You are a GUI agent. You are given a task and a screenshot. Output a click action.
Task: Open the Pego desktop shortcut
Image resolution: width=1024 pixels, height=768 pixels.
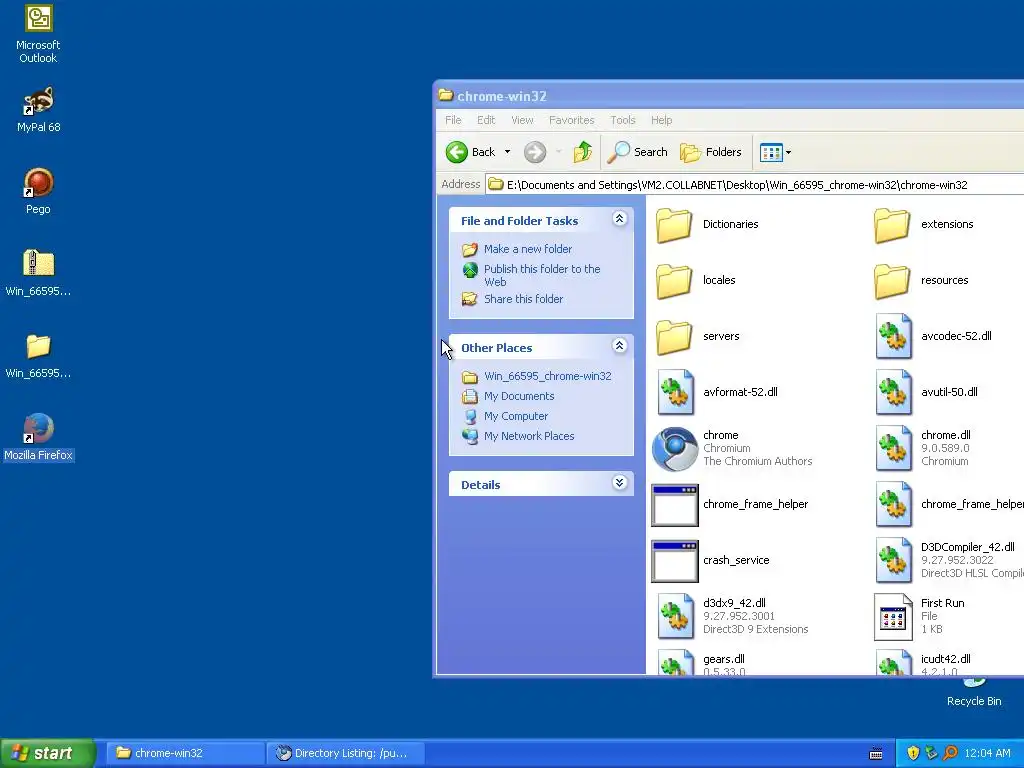[x=38, y=191]
